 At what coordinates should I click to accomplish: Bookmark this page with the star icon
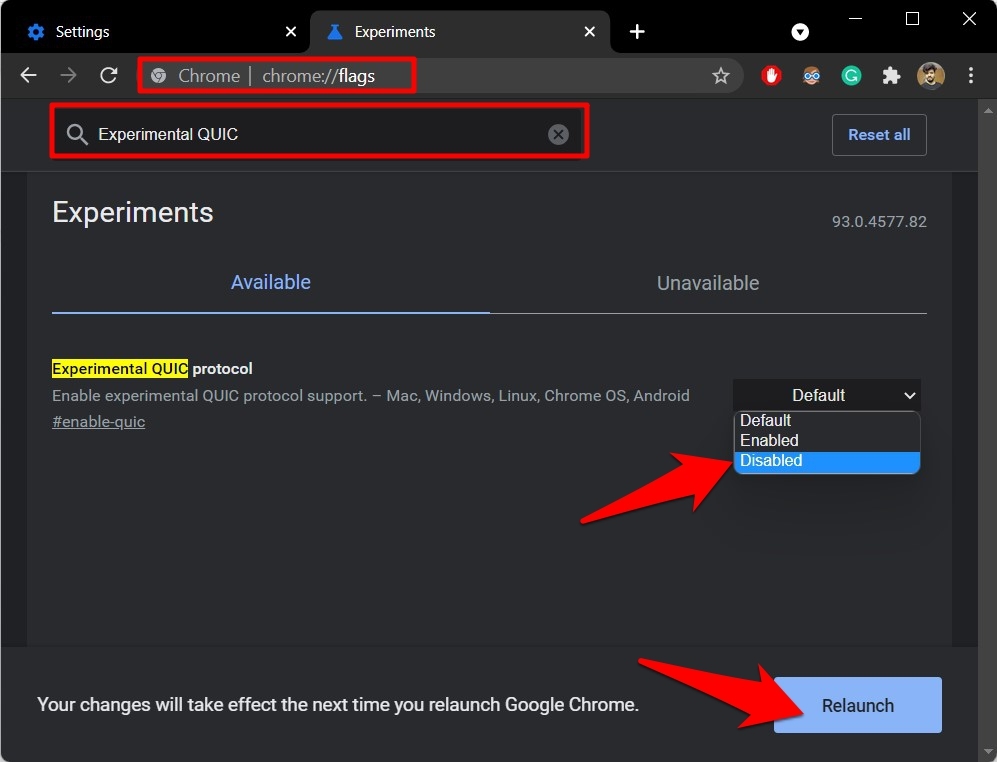pos(720,76)
